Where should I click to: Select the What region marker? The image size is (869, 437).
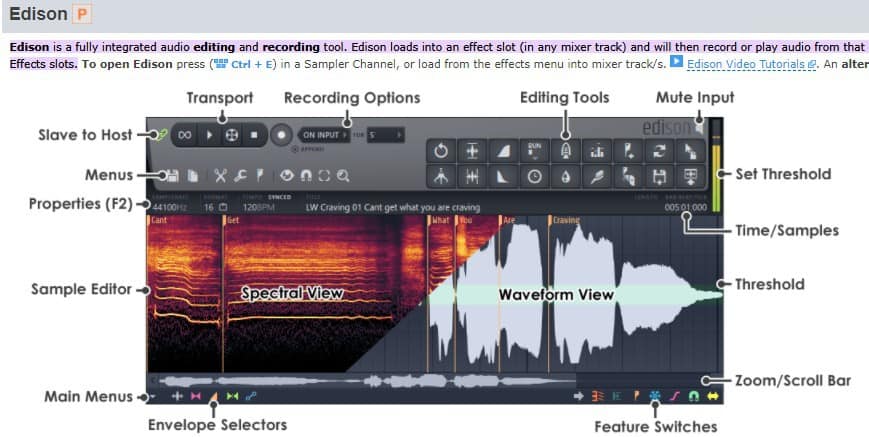[439, 220]
